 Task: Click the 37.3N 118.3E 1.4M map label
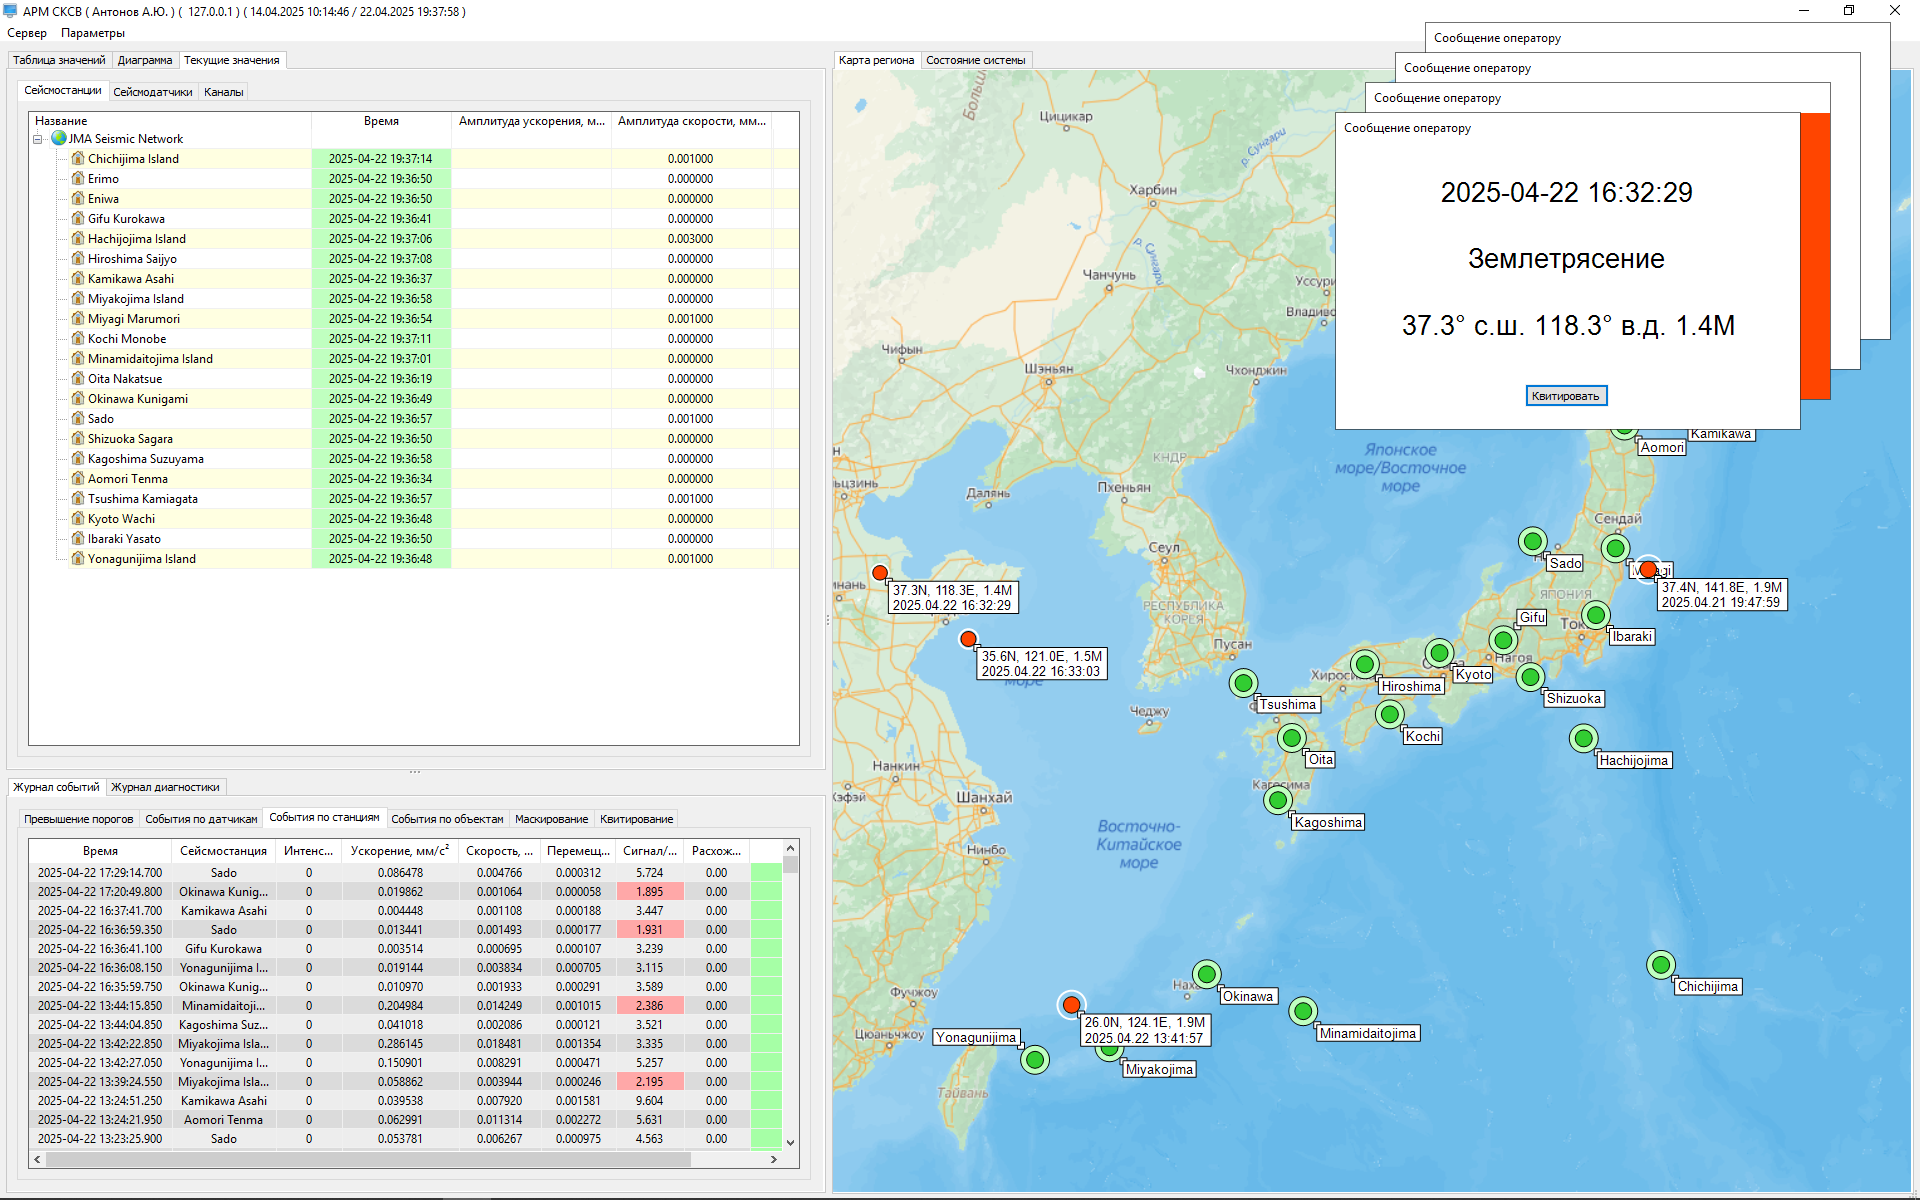953,598
